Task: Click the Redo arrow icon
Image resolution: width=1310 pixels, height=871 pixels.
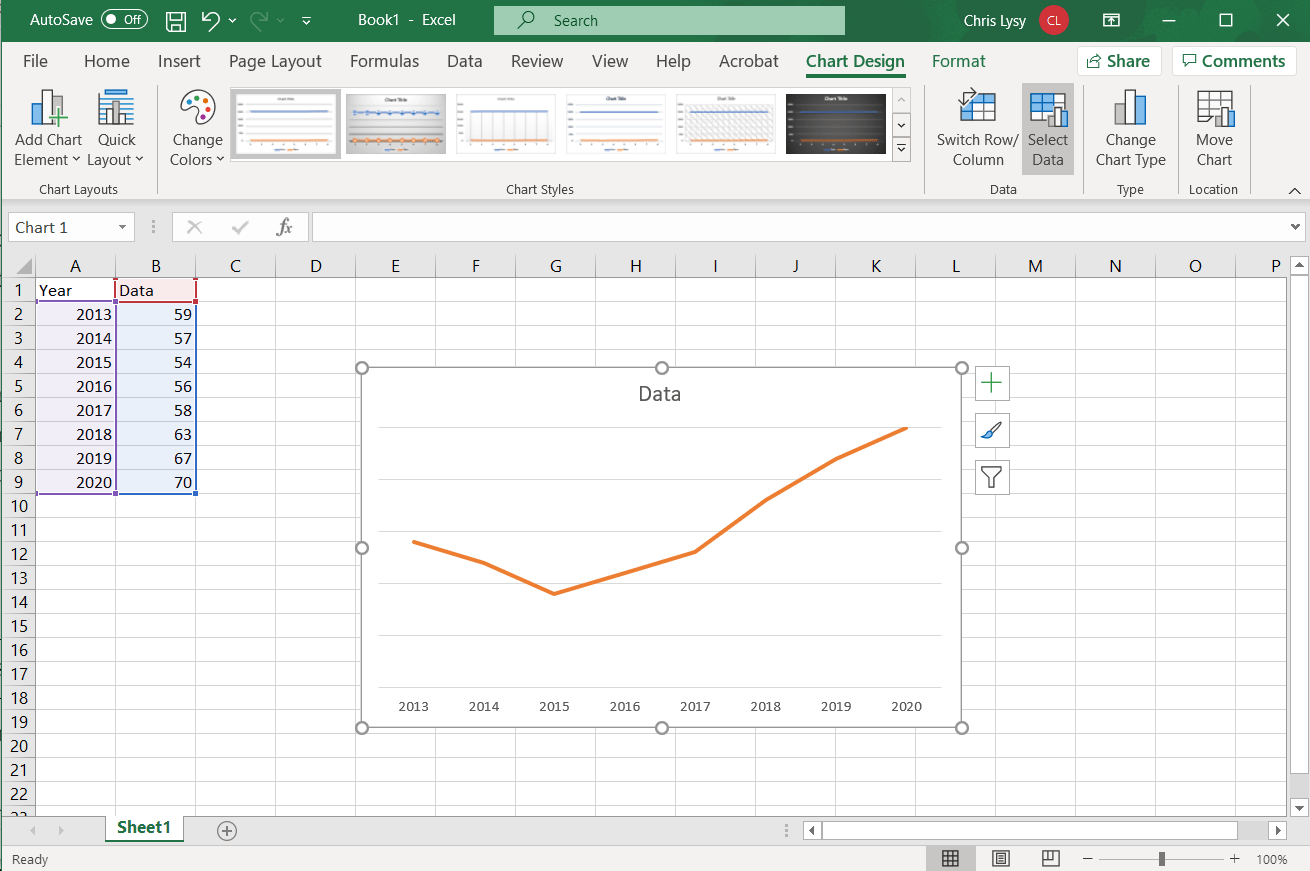Action: pos(259,20)
